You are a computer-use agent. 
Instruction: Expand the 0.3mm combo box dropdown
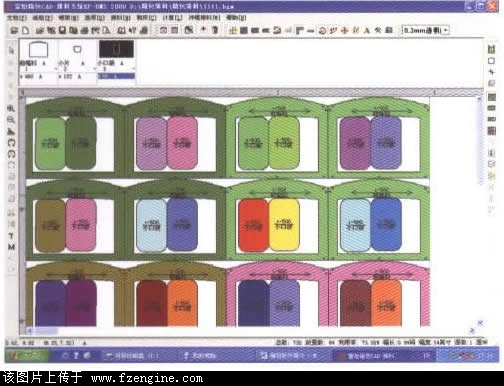(446, 30)
